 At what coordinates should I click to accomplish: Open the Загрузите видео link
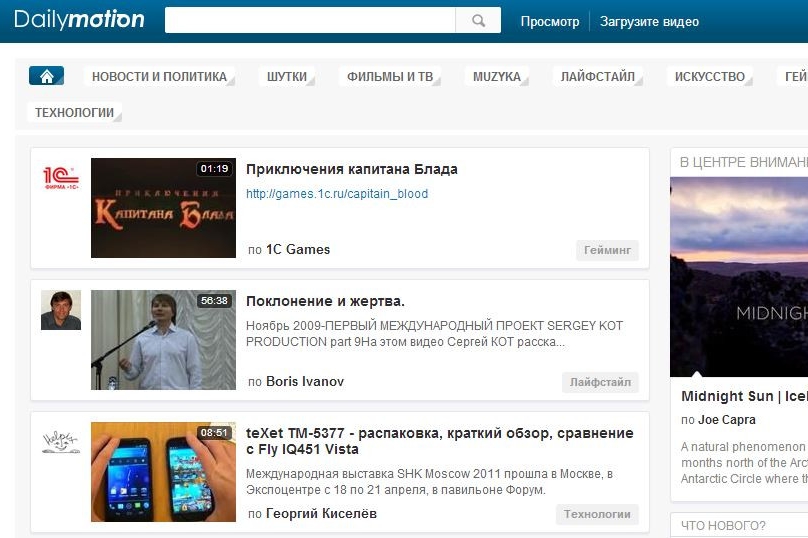(x=649, y=22)
